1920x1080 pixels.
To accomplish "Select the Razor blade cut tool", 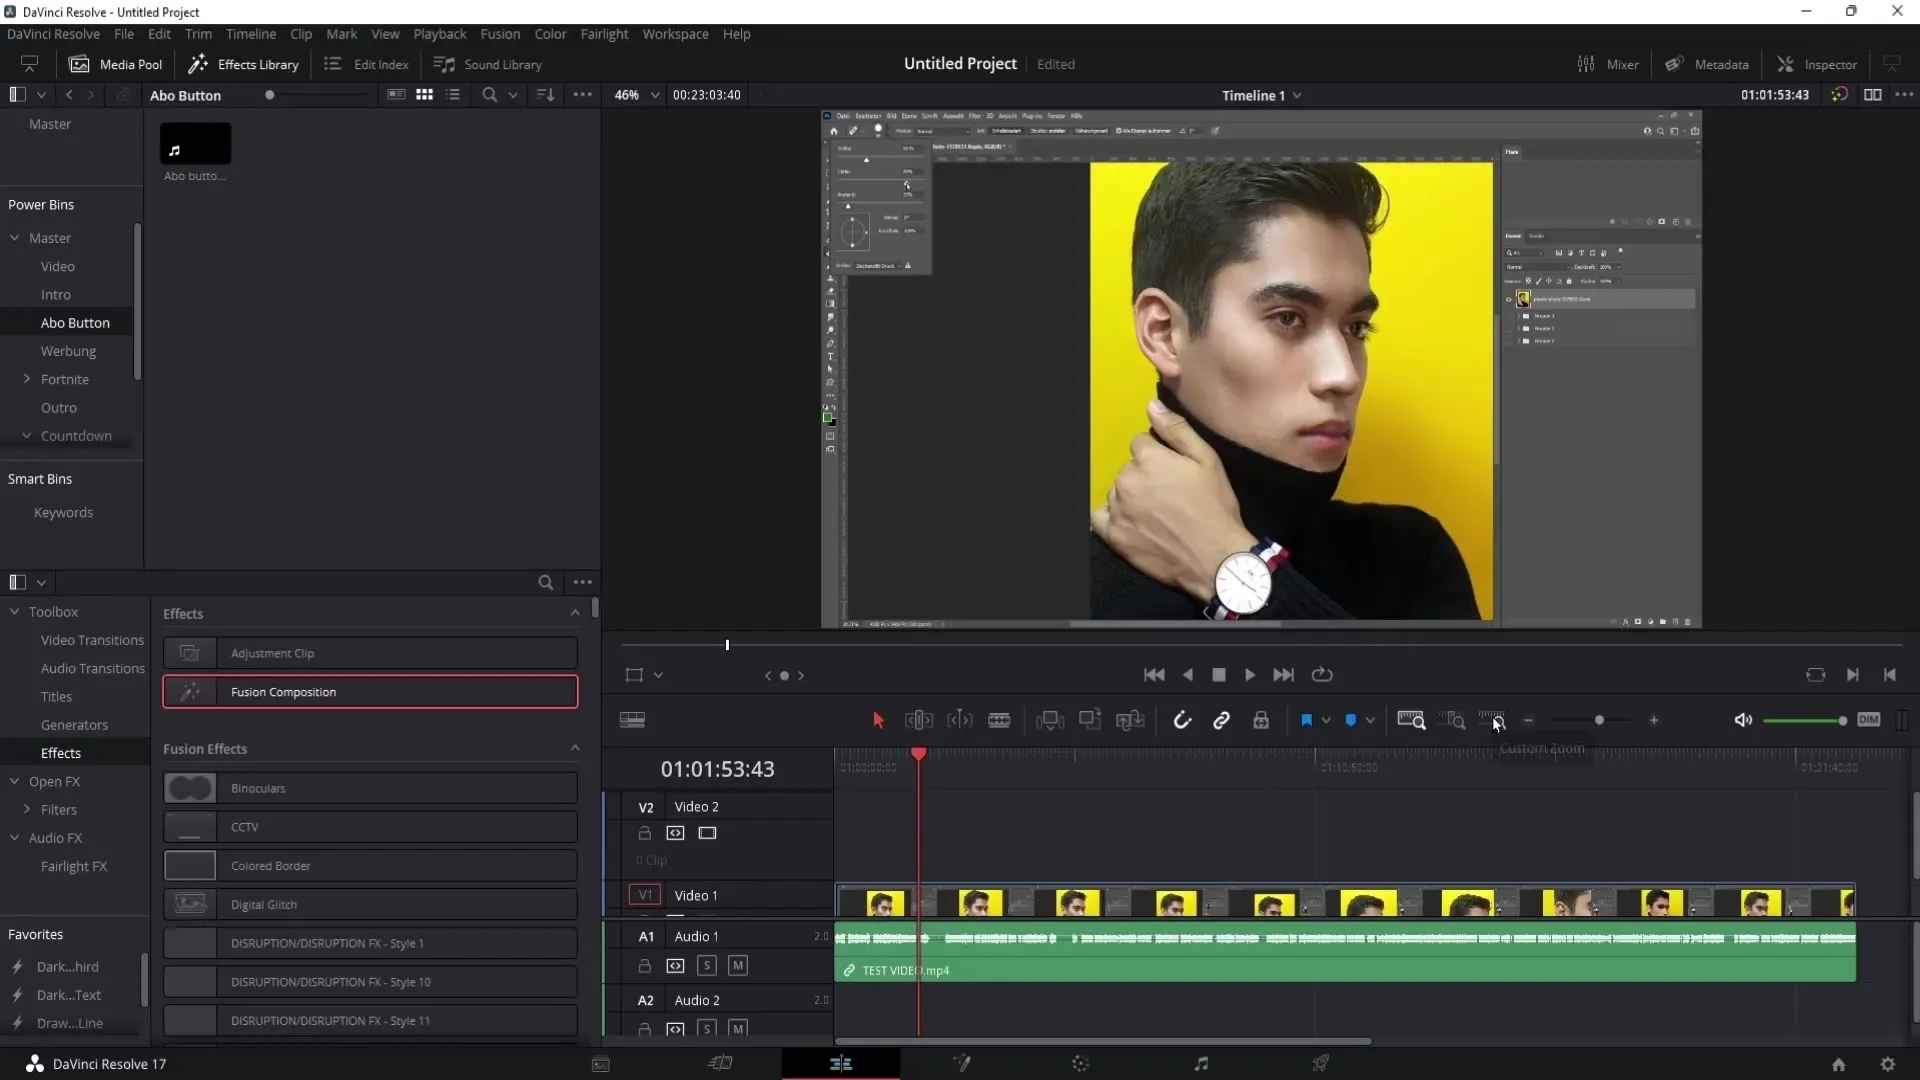I will (x=998, y=720).
